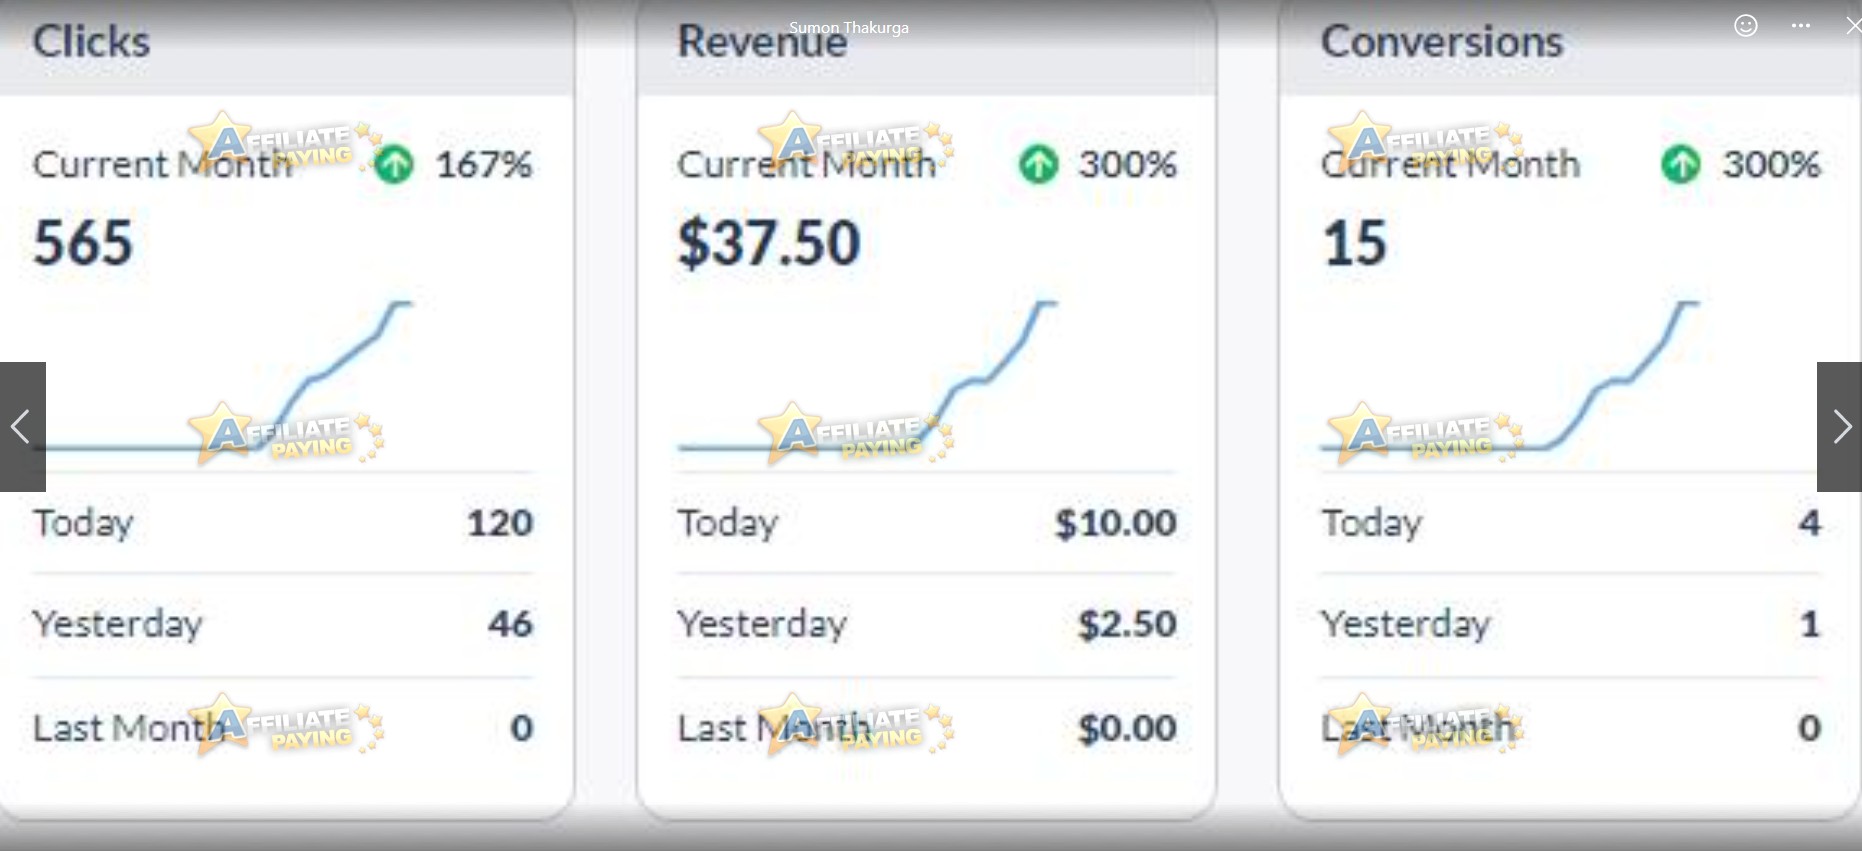Click the Today conversions row showing 4
Viewport: 1862px width, 851px height.
pyautogui.click(x=1570, y=523)
